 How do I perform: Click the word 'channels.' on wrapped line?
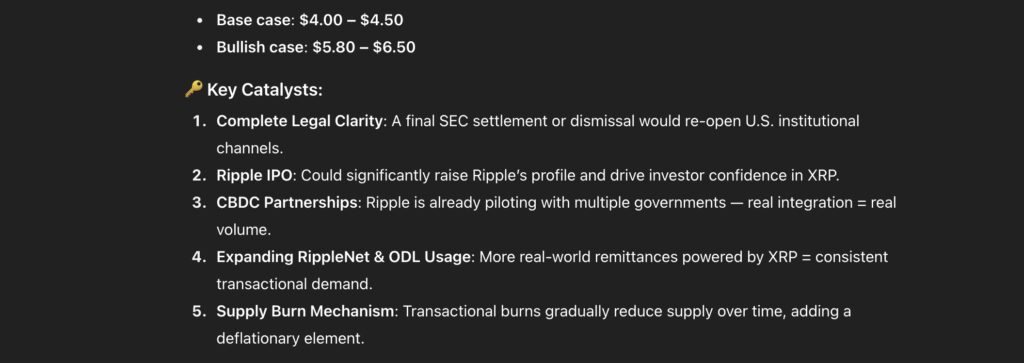pyautogui.click(x=249, y=149)
